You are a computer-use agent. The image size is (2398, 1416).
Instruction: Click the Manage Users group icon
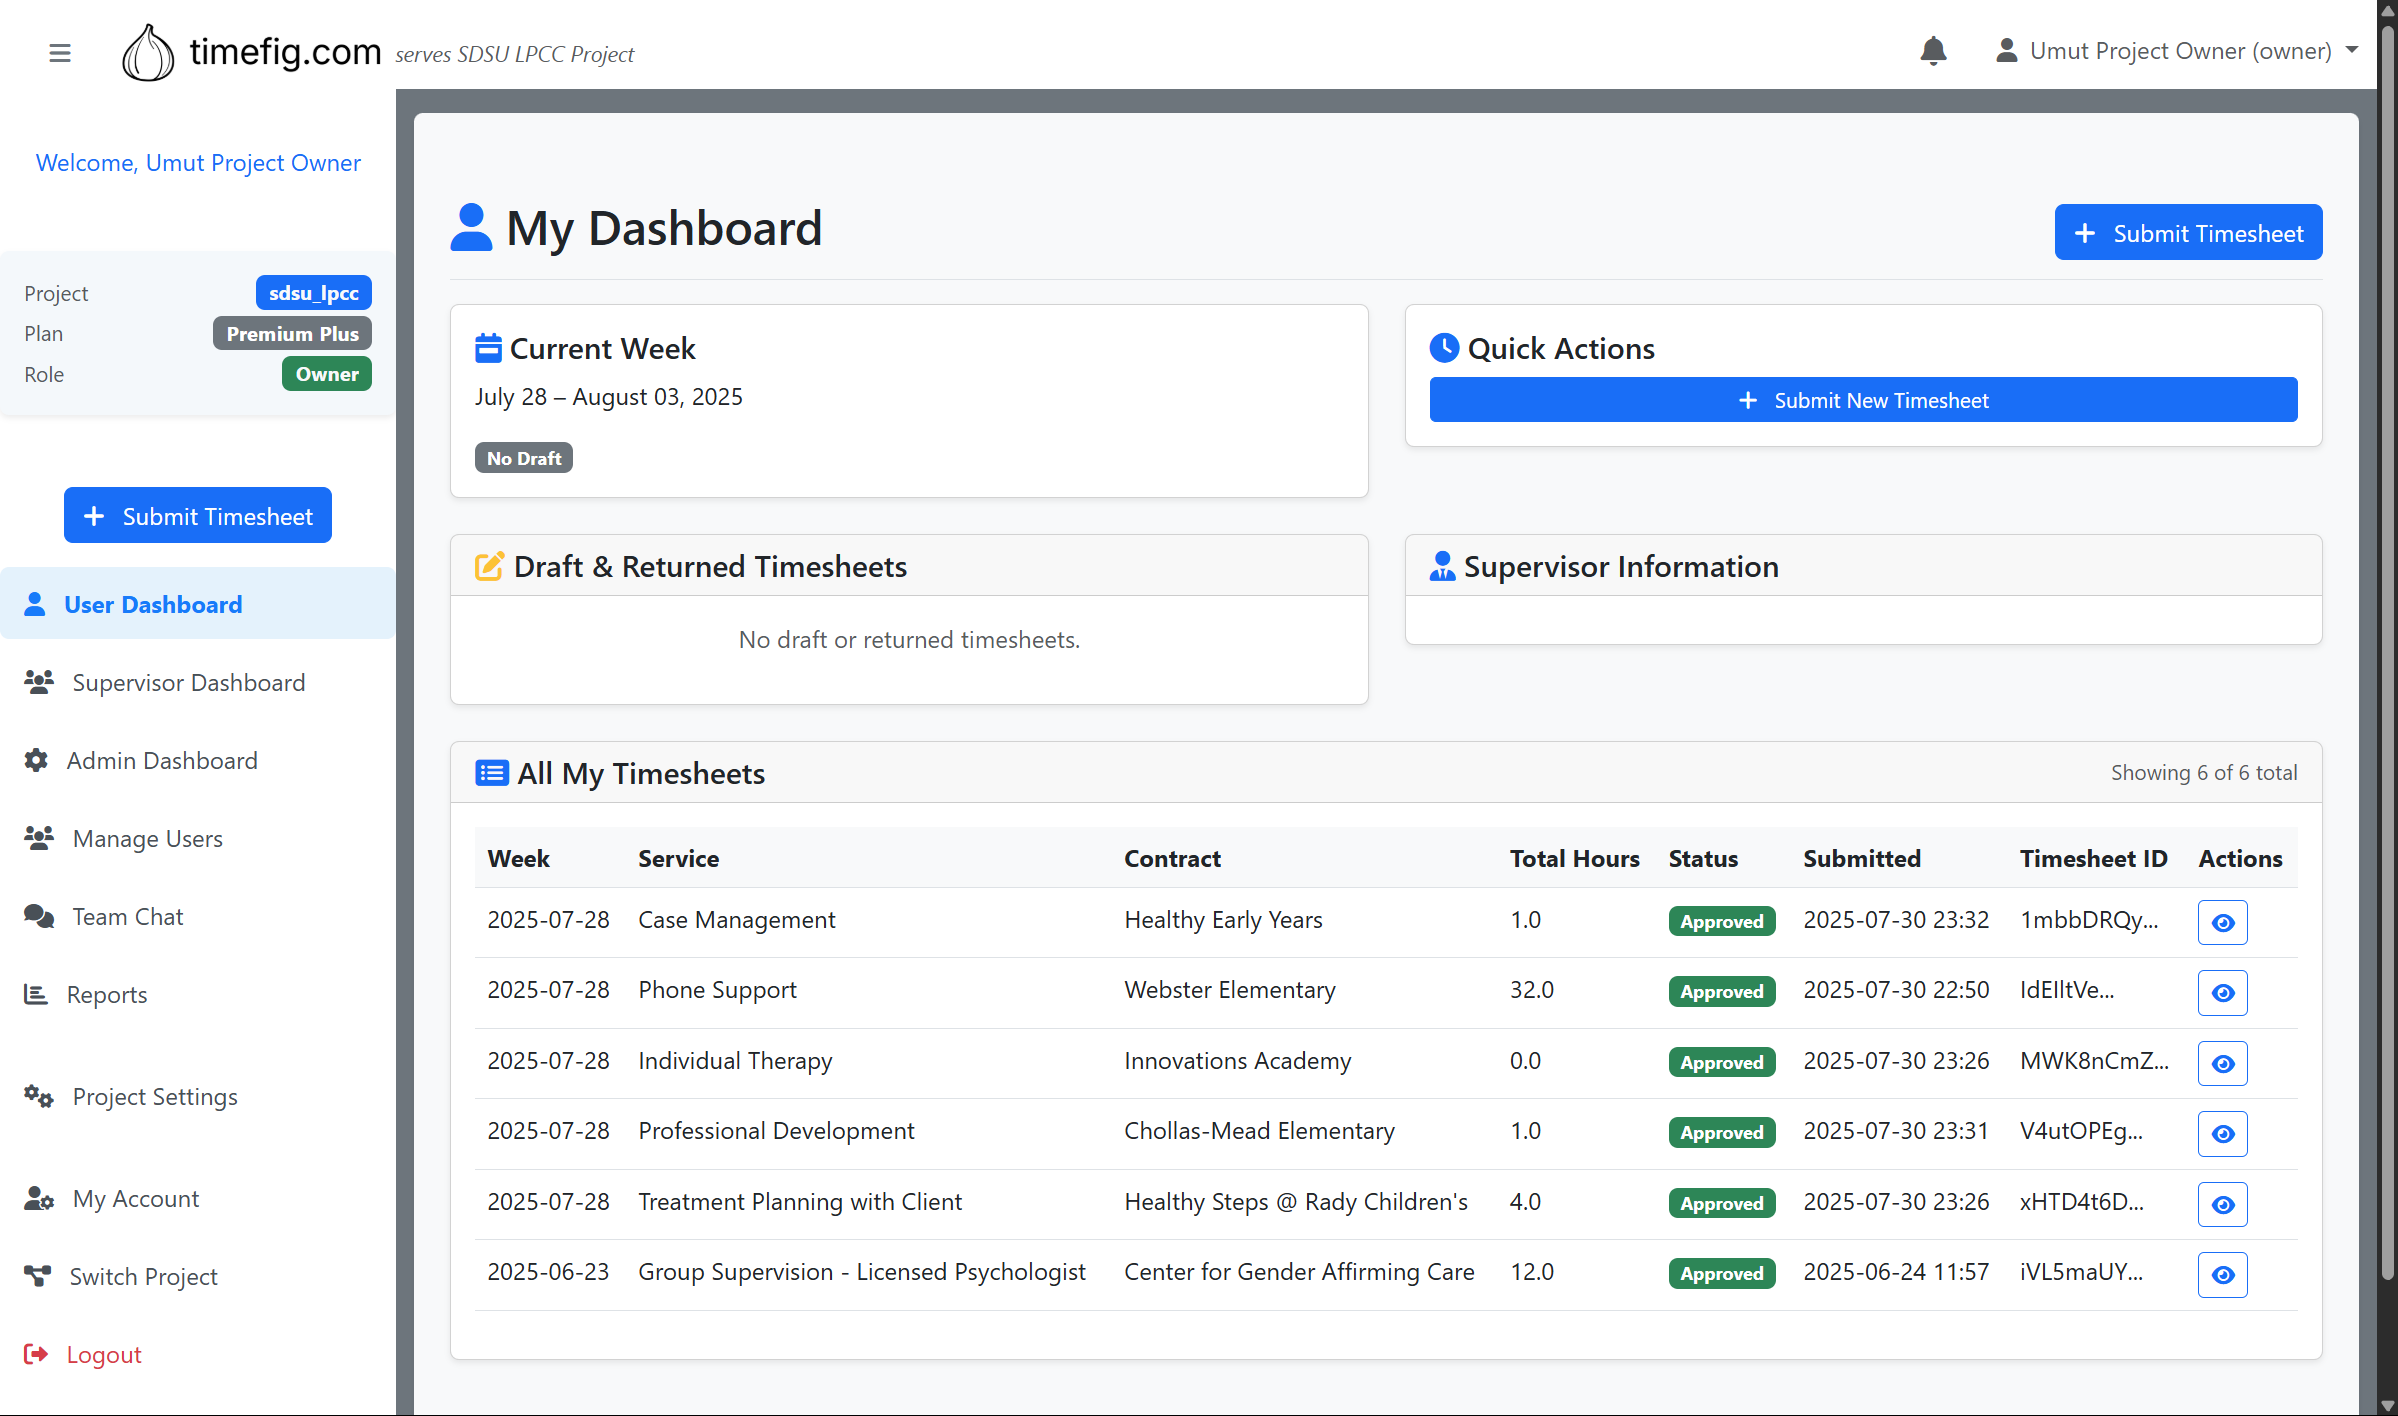(38, 838)
